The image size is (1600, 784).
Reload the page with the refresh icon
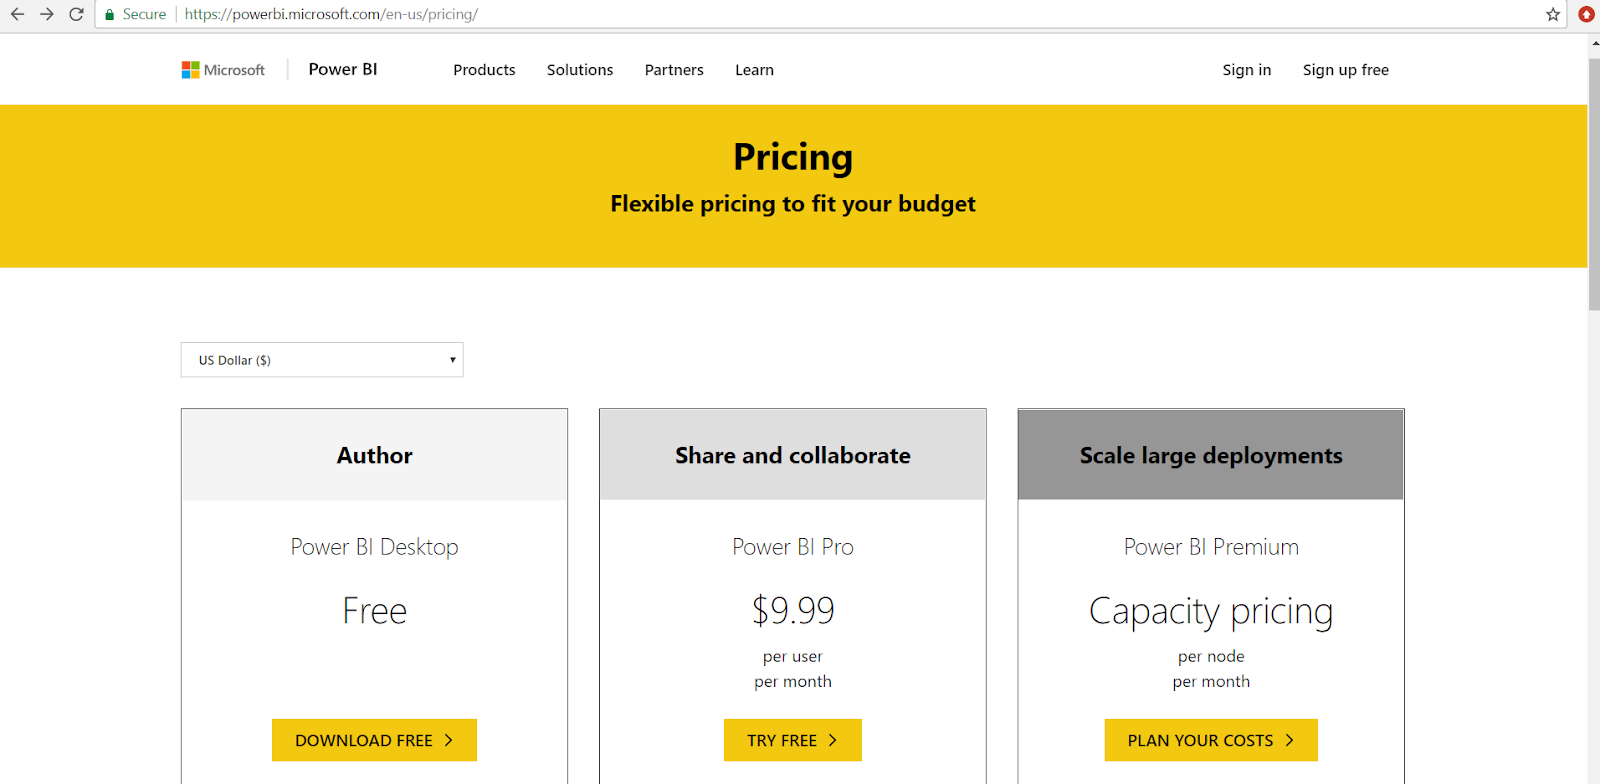pyautogui.click(x=76, y=14)
